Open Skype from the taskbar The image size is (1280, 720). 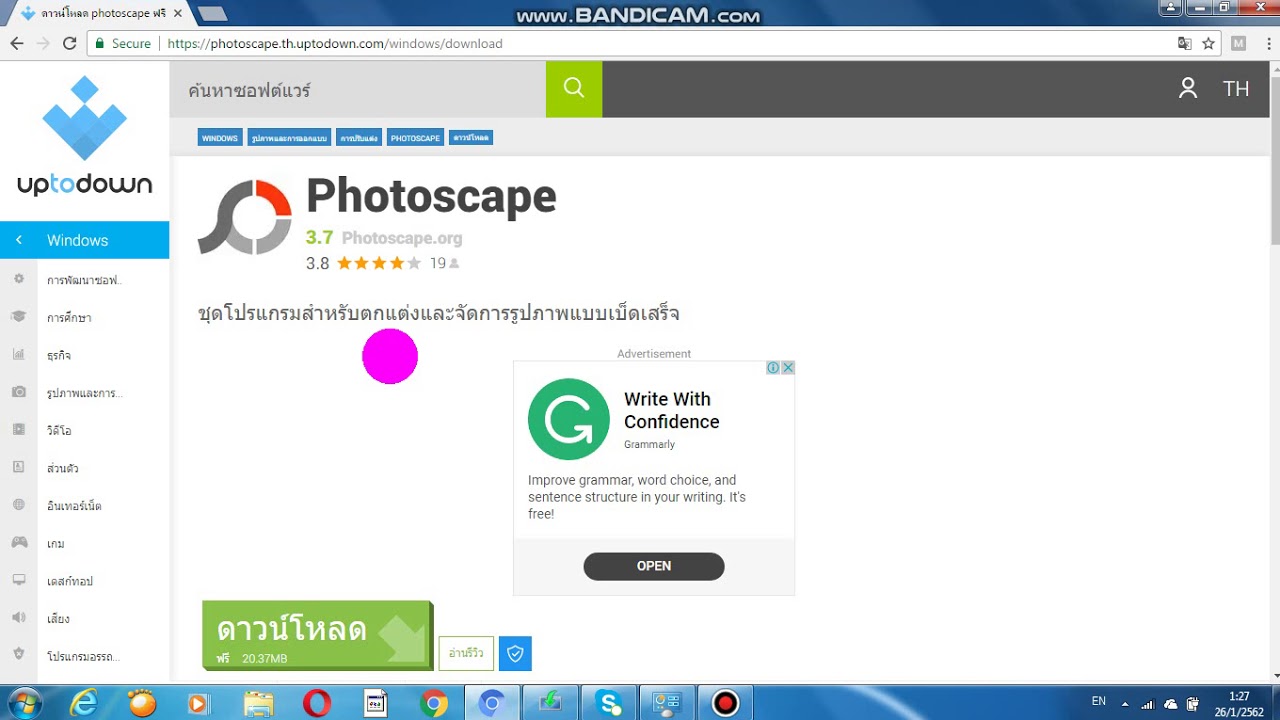[609, 703]
